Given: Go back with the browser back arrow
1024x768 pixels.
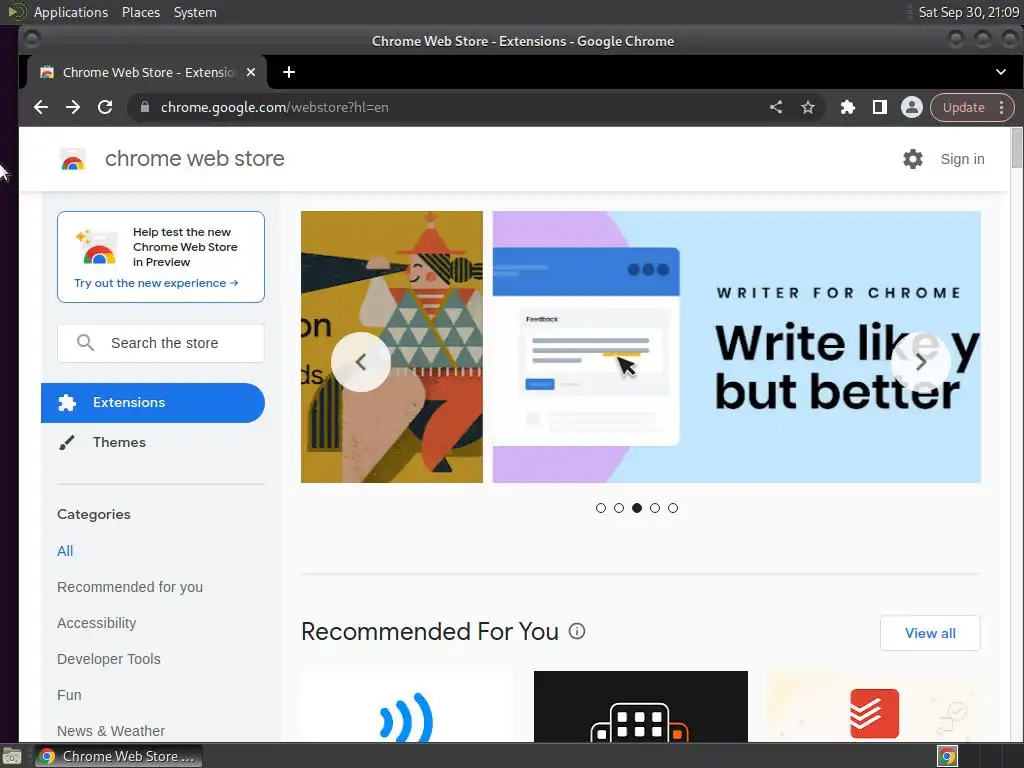Looking at the screenshot, I should pyautogui.click(x=40, y=107).
